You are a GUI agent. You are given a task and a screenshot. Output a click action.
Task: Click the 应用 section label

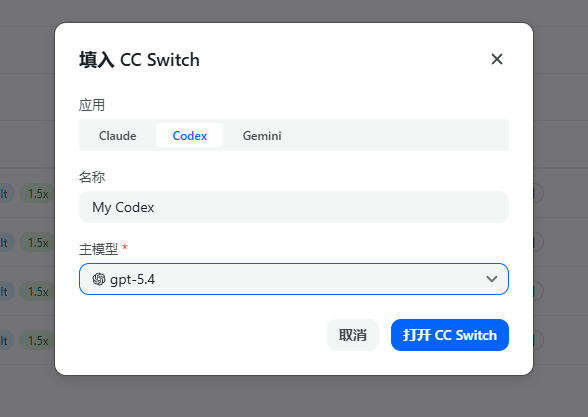pyautogui.click(x=92, y=105)
